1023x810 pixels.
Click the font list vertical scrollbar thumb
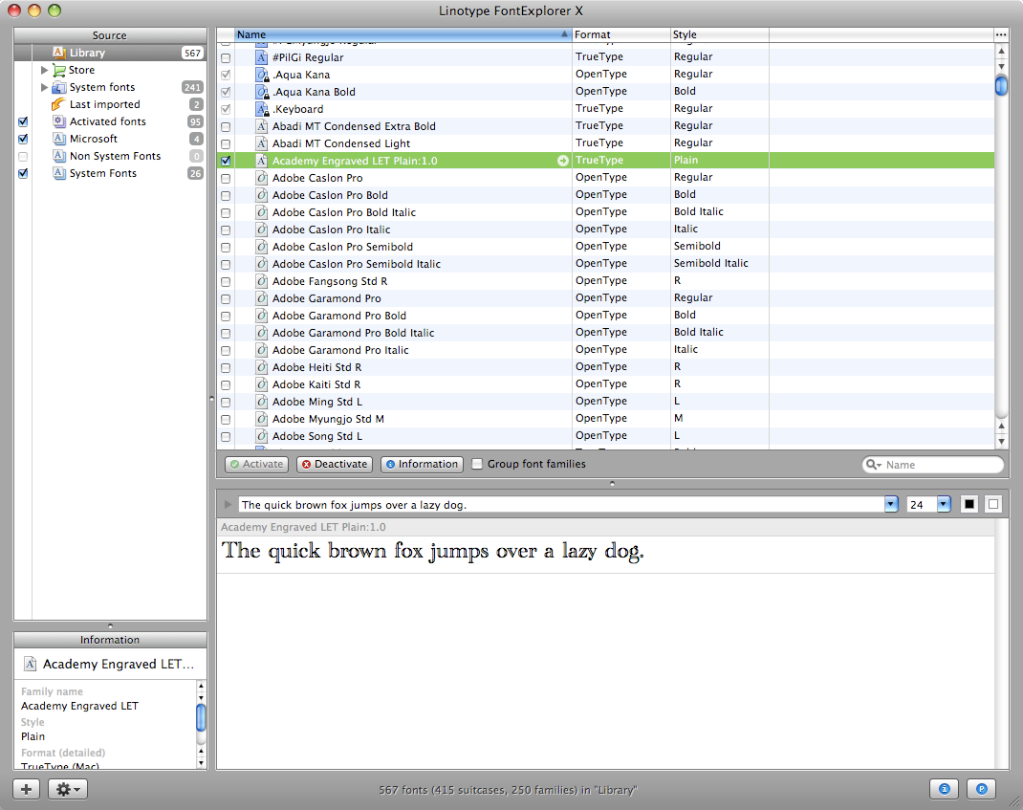click(1001, 85)
